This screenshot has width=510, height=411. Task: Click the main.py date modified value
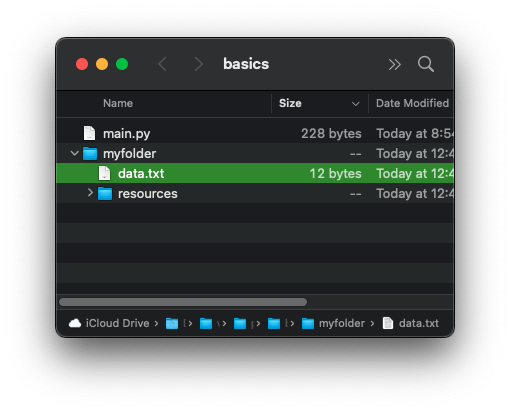coord(415,134)
